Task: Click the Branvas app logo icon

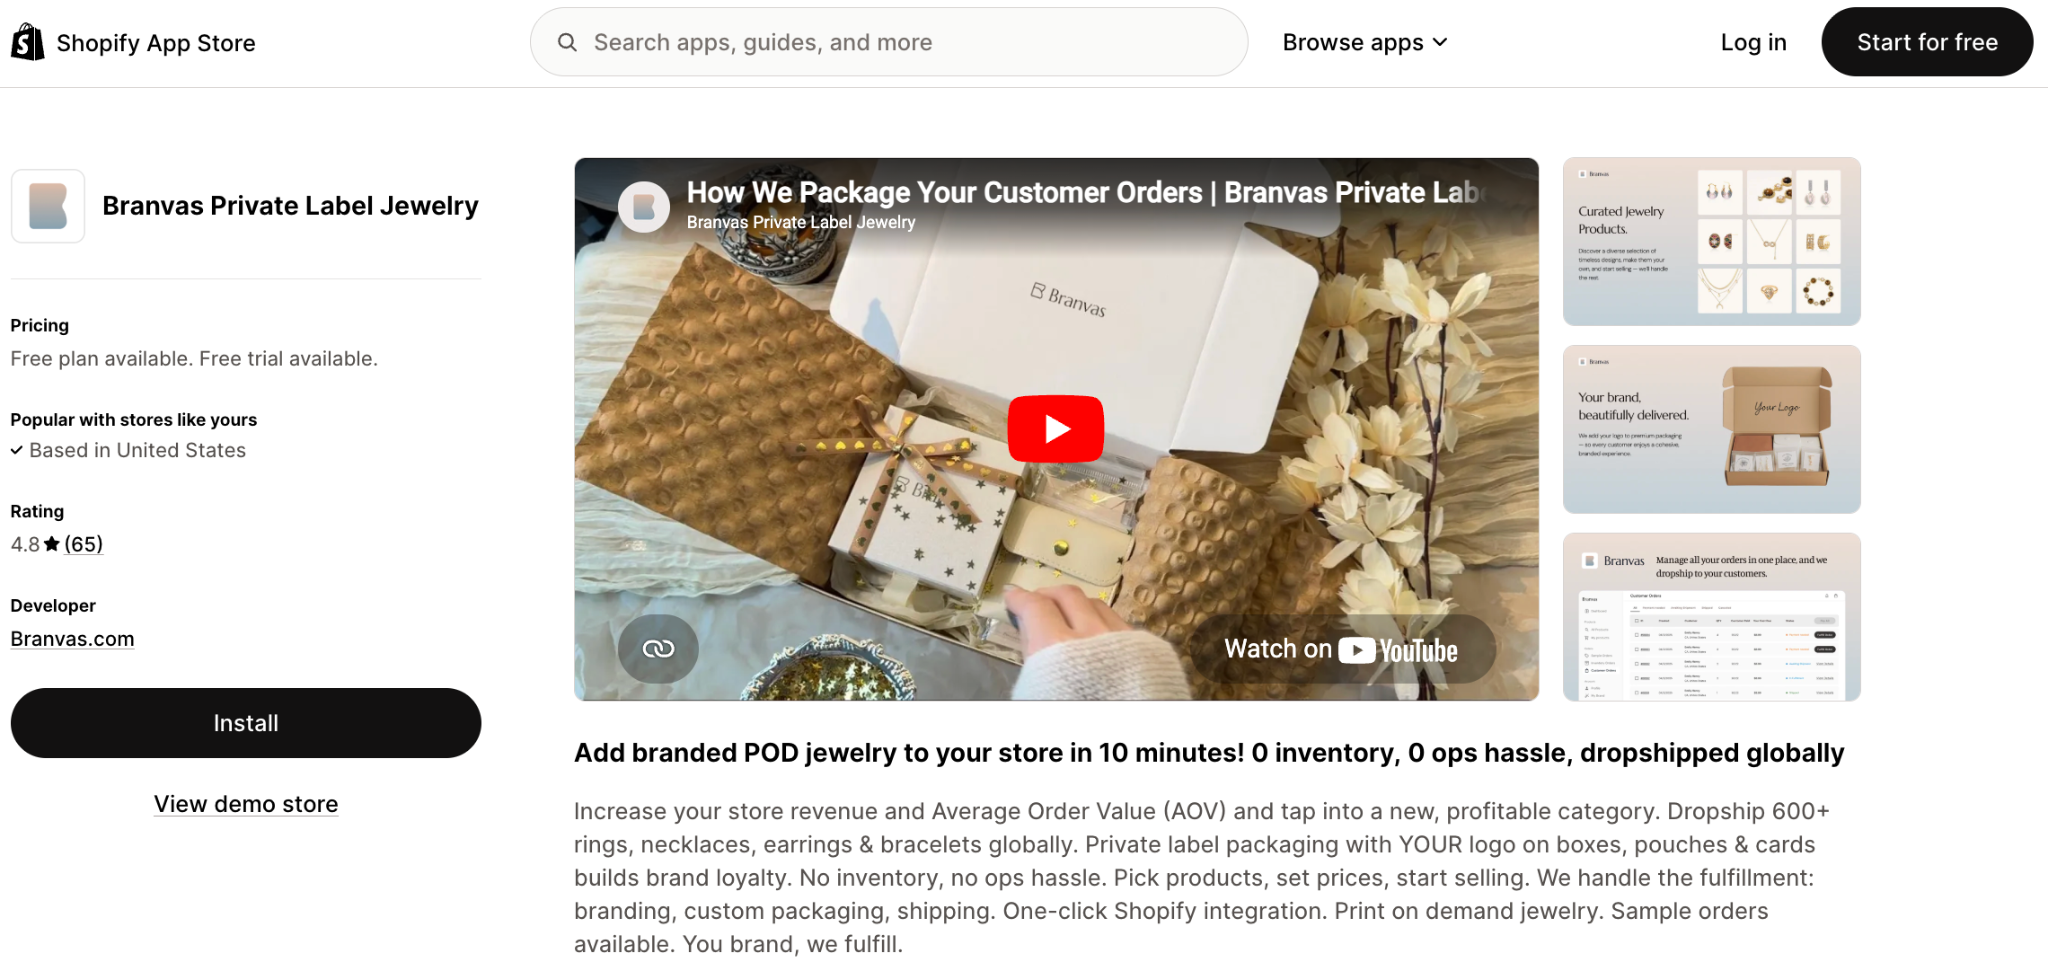Action: pyautogui.click(x=48, y=206)
